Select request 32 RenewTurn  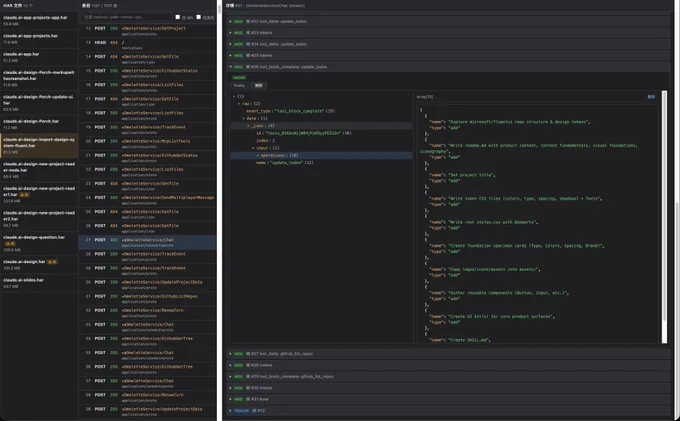tap(147, 313)
